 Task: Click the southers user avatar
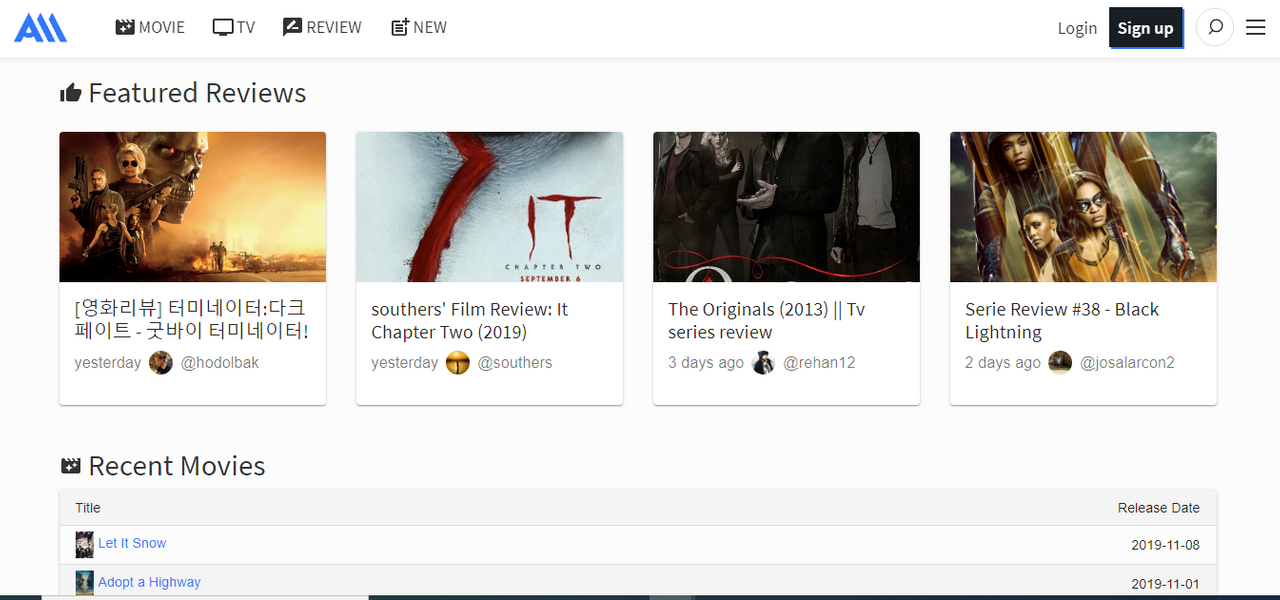pyautogui.click(x=458, y=362)
